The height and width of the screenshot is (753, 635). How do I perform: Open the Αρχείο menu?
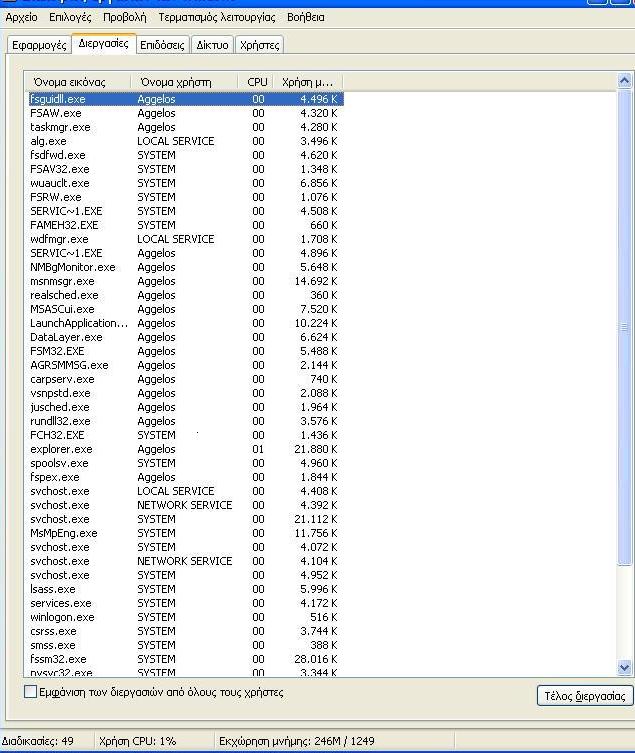tap(21, 17)
